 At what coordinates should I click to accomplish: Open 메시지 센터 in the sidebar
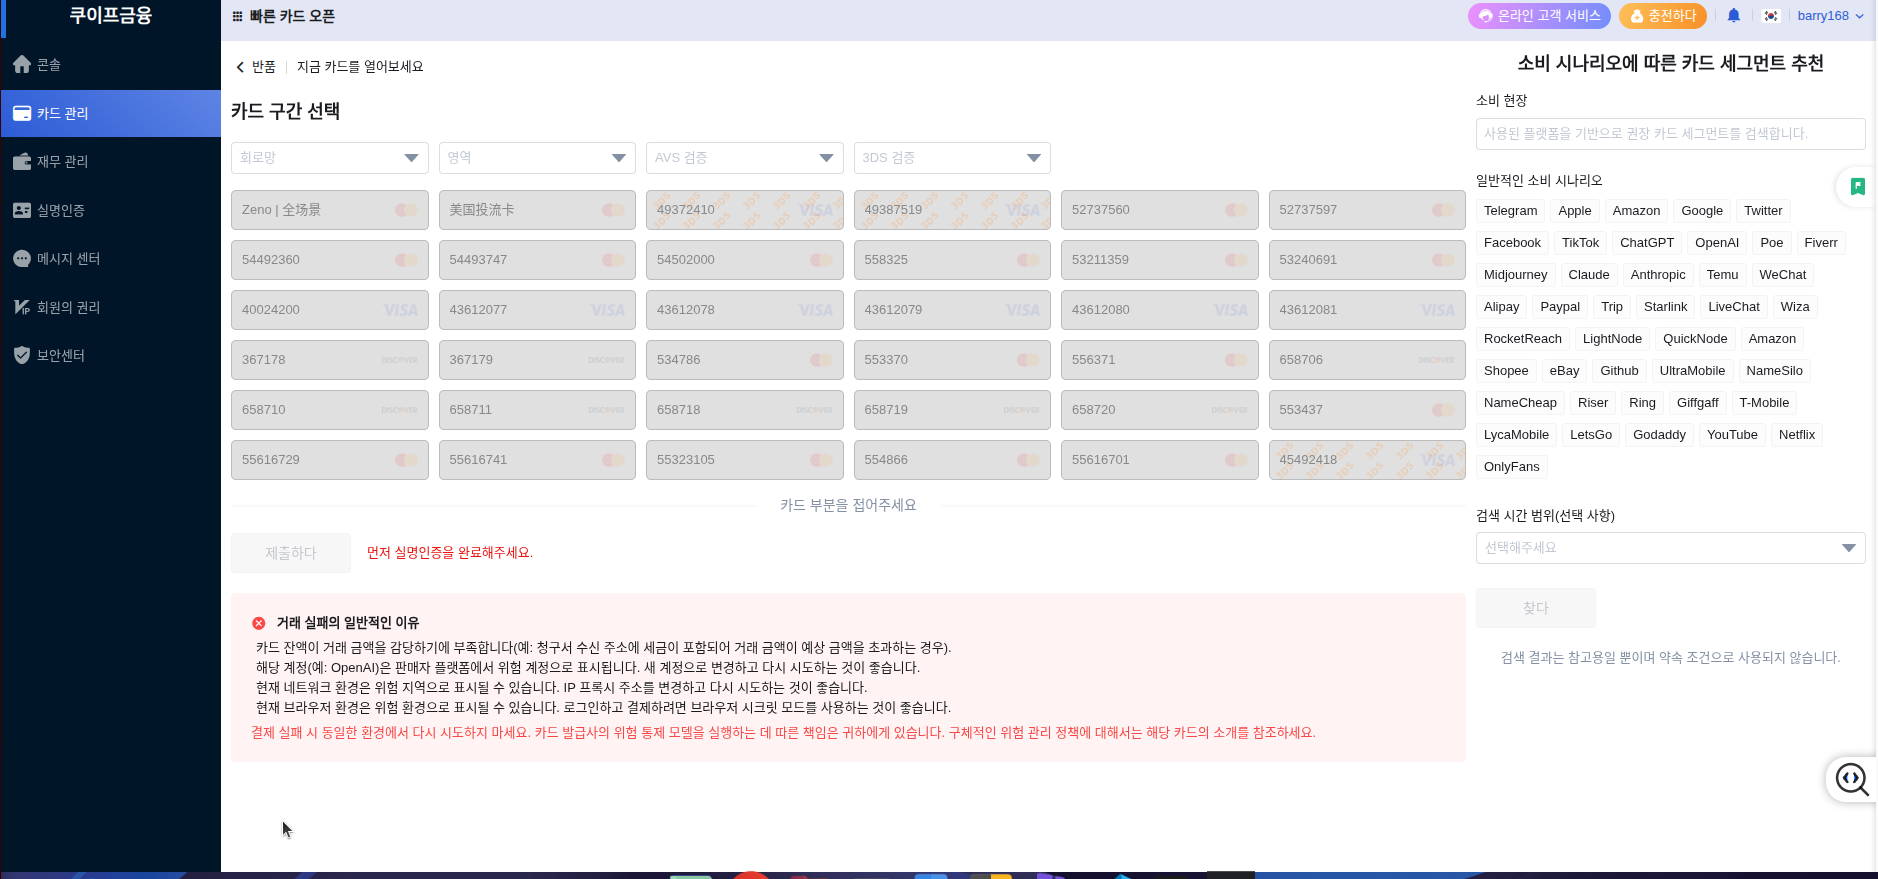pos(110,258)
